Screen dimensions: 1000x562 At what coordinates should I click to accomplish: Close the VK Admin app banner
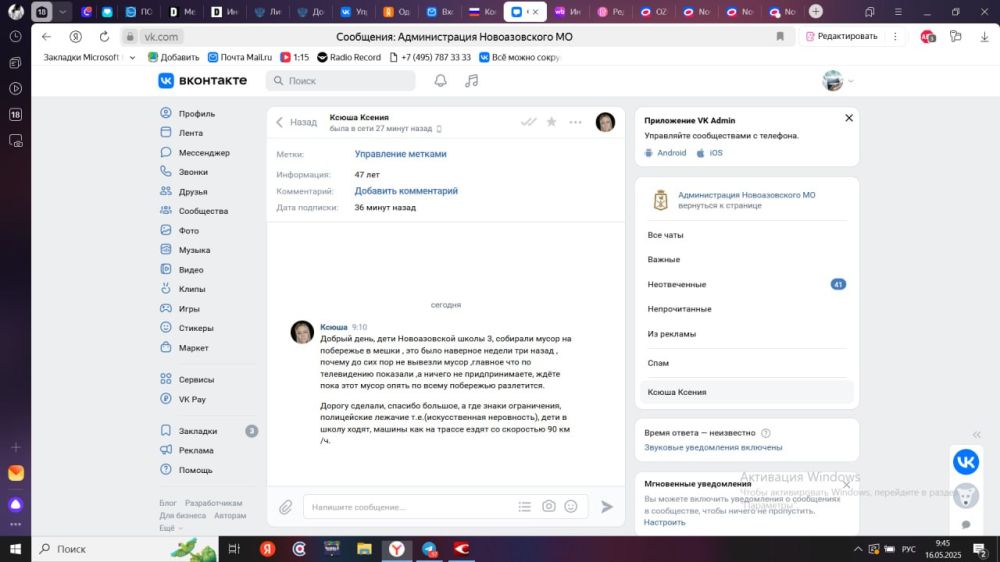click(849, 118)
